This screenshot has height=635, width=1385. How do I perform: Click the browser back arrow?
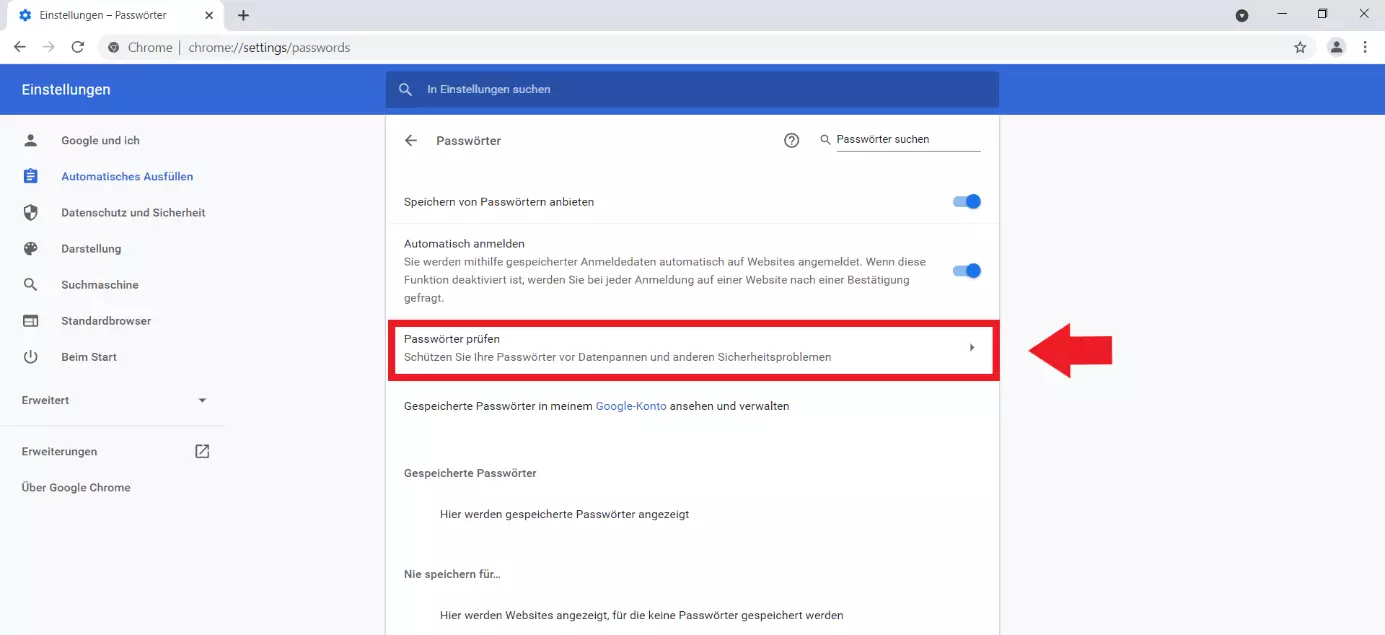tap(20, 47)
